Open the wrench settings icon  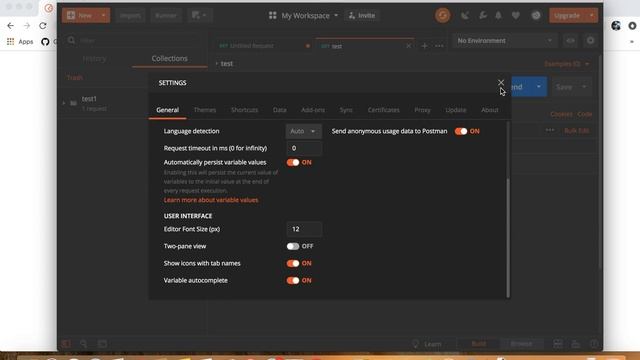[x=482, y=16]
